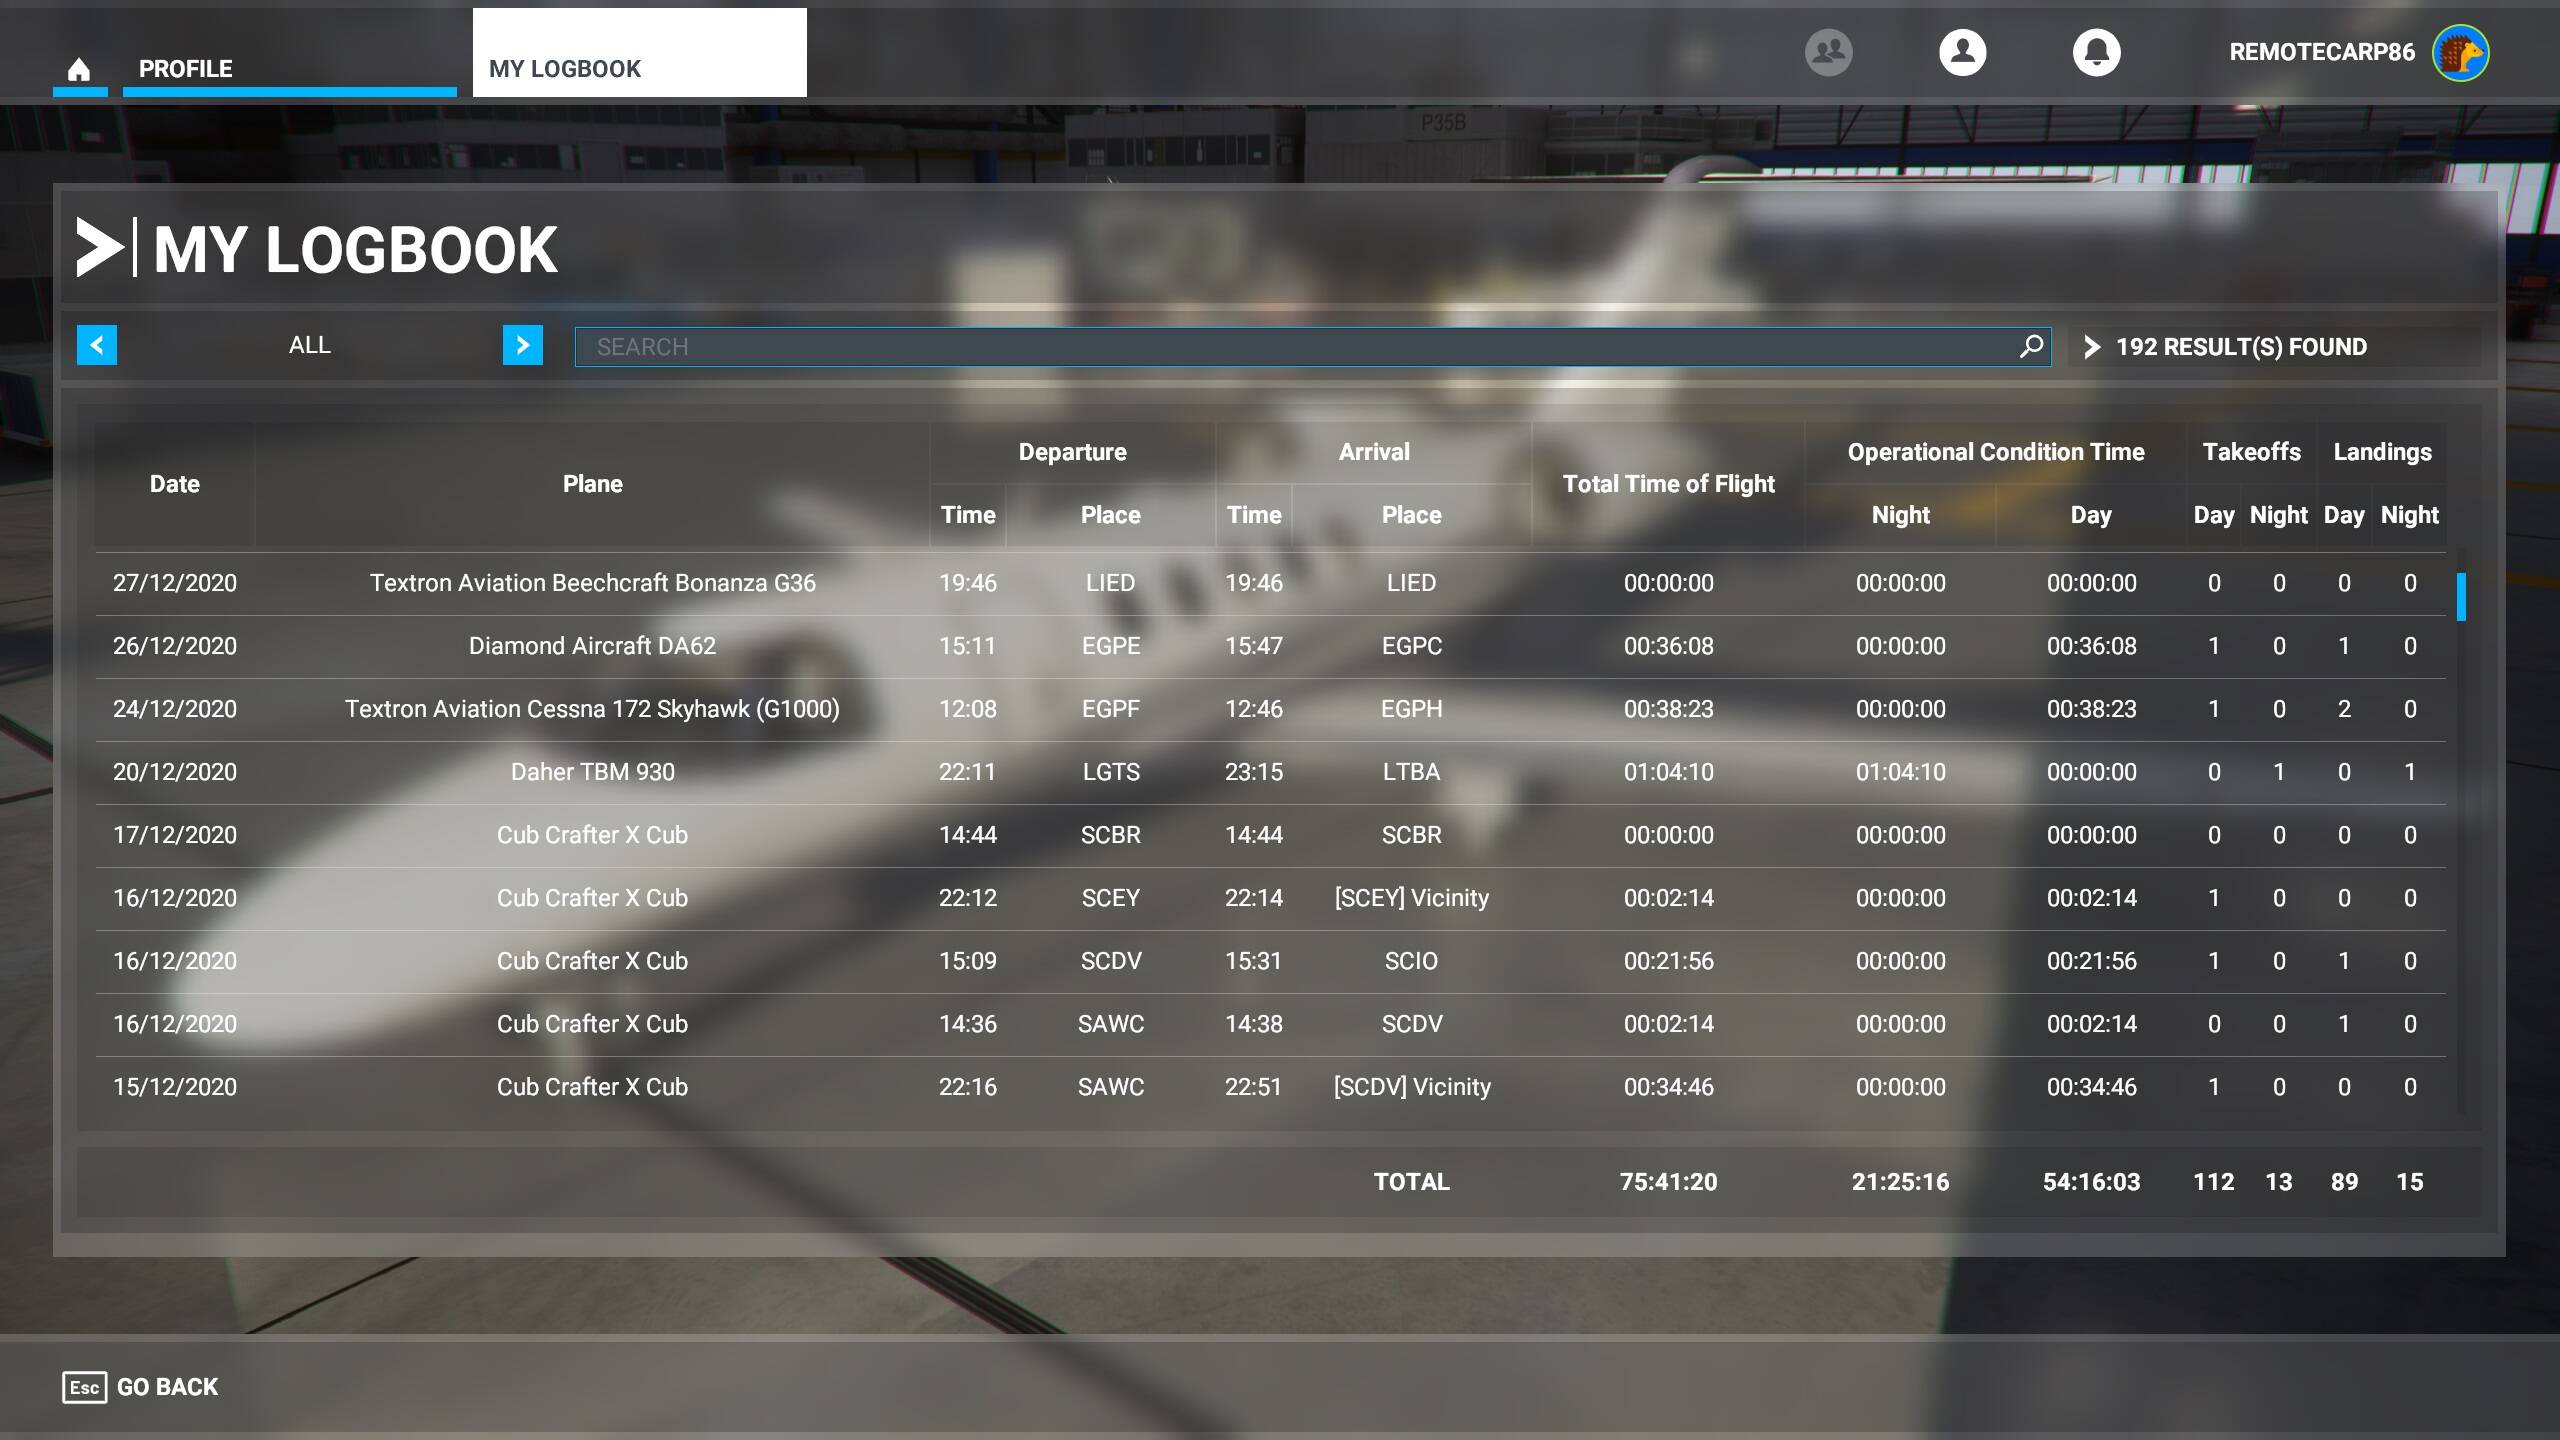Click the REMOTECARP86 username text
The height and width of the screenshot is (1440, 2560).
[x=2321, y=52]
